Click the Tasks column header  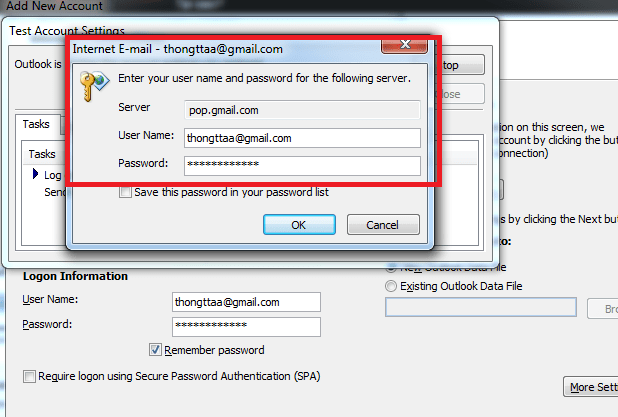pos(42,154)
